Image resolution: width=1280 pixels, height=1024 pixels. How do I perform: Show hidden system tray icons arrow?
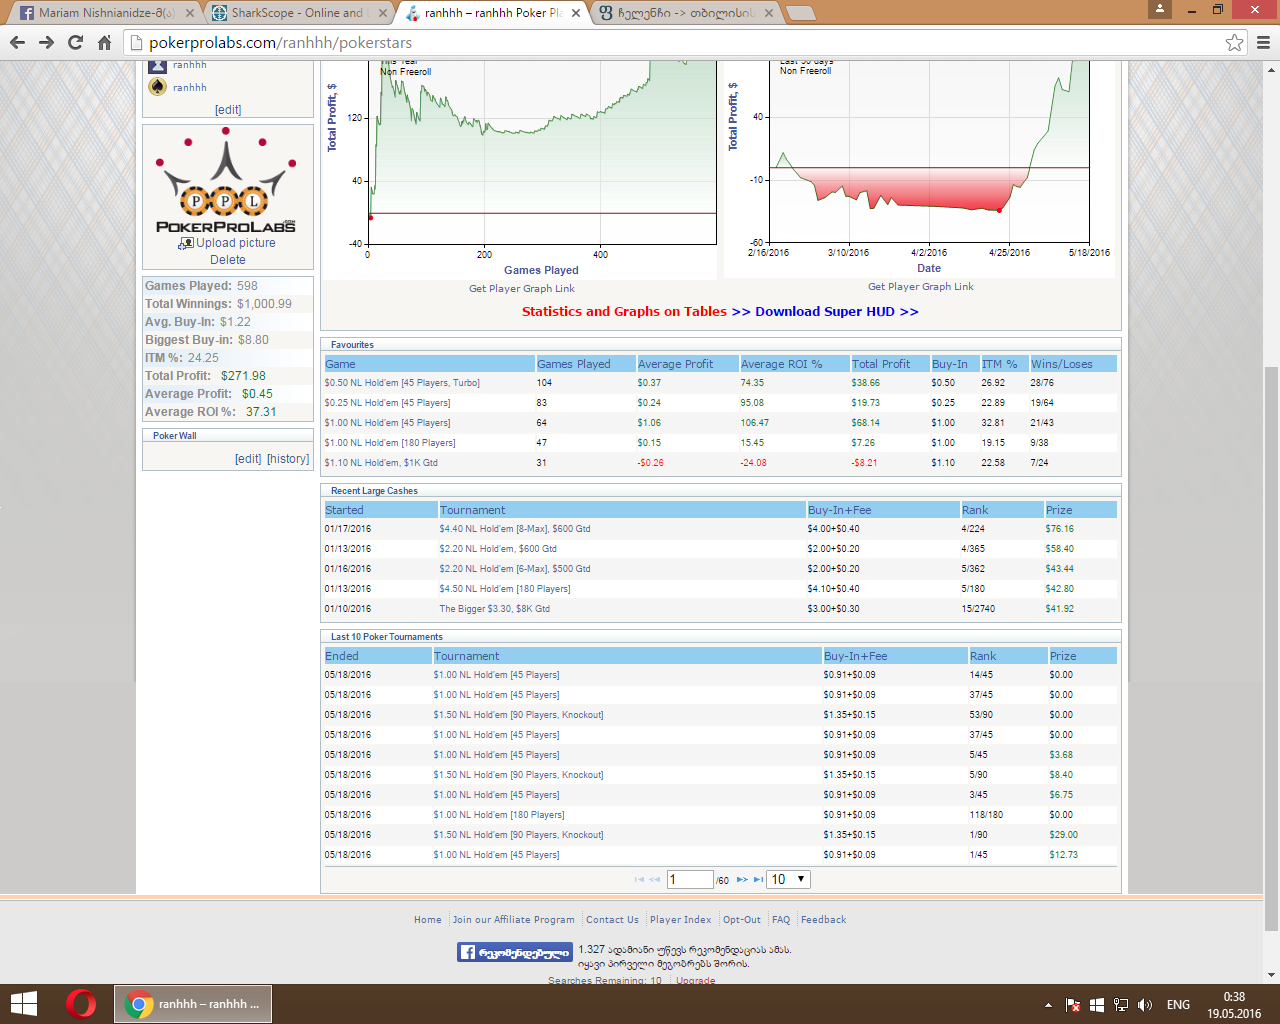click(1048, 1005)
